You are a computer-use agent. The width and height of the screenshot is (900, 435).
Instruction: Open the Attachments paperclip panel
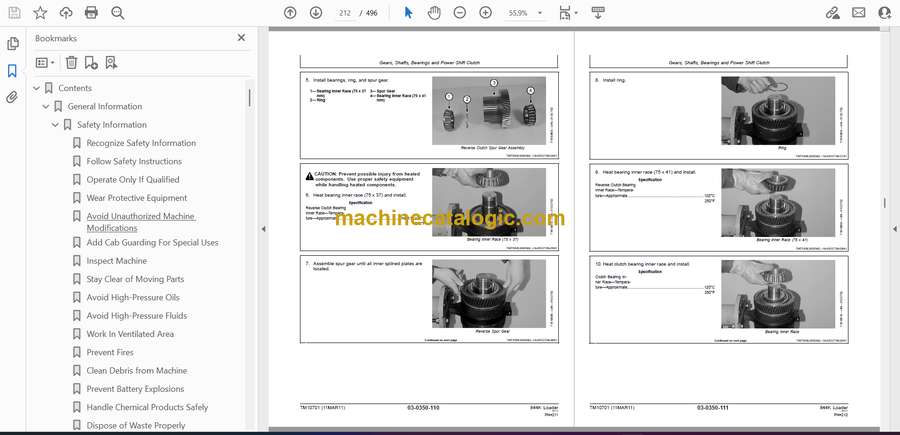click(x=13, y=97)
